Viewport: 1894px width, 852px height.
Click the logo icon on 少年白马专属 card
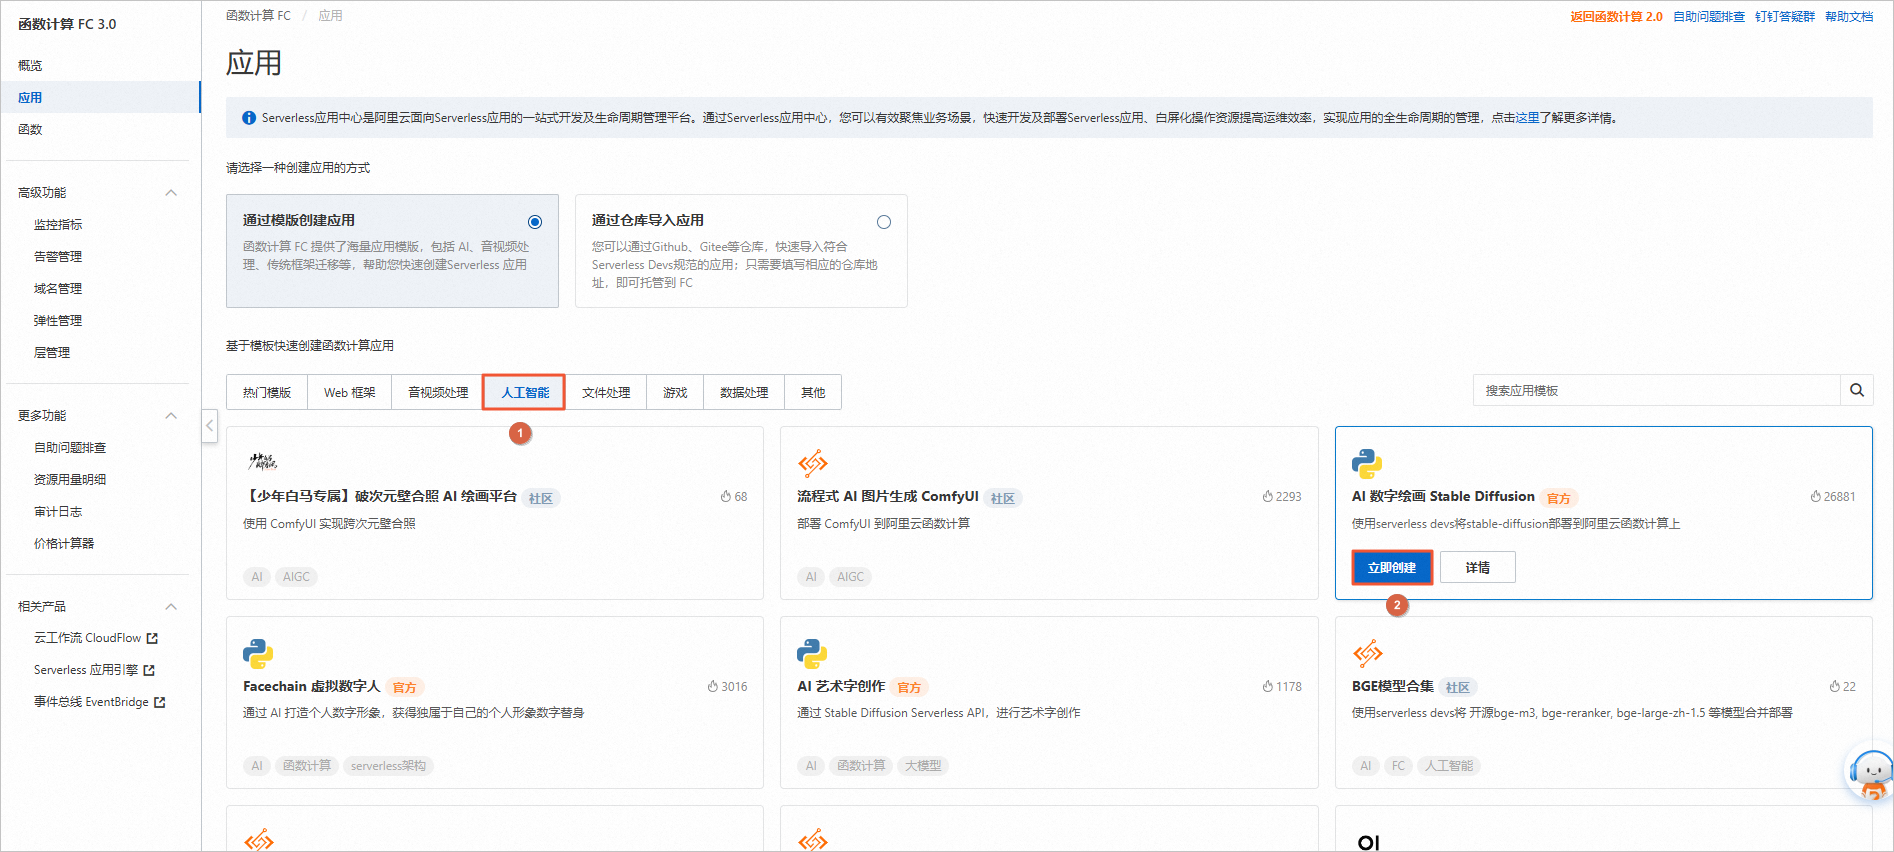click(x=262, y=461)
